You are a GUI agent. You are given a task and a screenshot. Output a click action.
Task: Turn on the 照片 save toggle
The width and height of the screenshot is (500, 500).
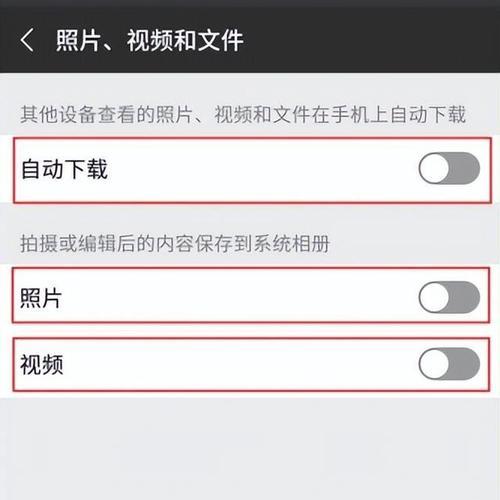(x=449, y=297)
